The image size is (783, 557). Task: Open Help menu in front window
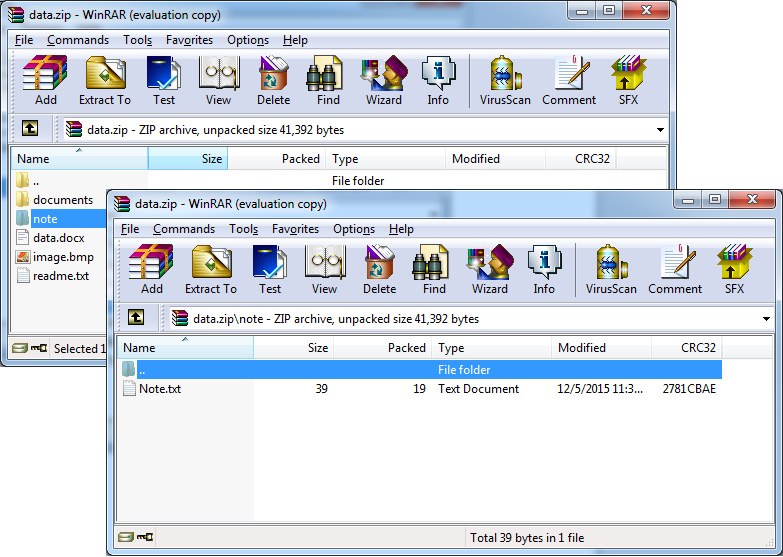click(401, 229)
